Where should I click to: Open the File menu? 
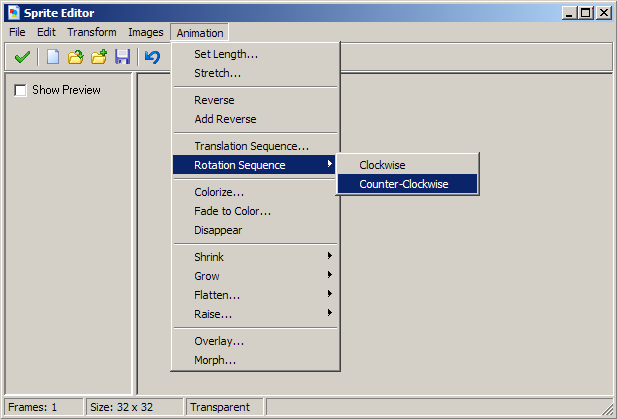(x=17, y=32)
